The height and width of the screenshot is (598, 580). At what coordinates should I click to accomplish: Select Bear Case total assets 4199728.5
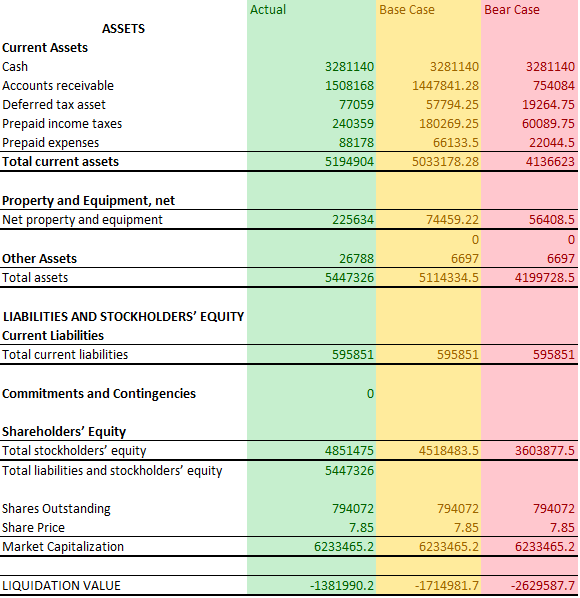tap(530, 278)
